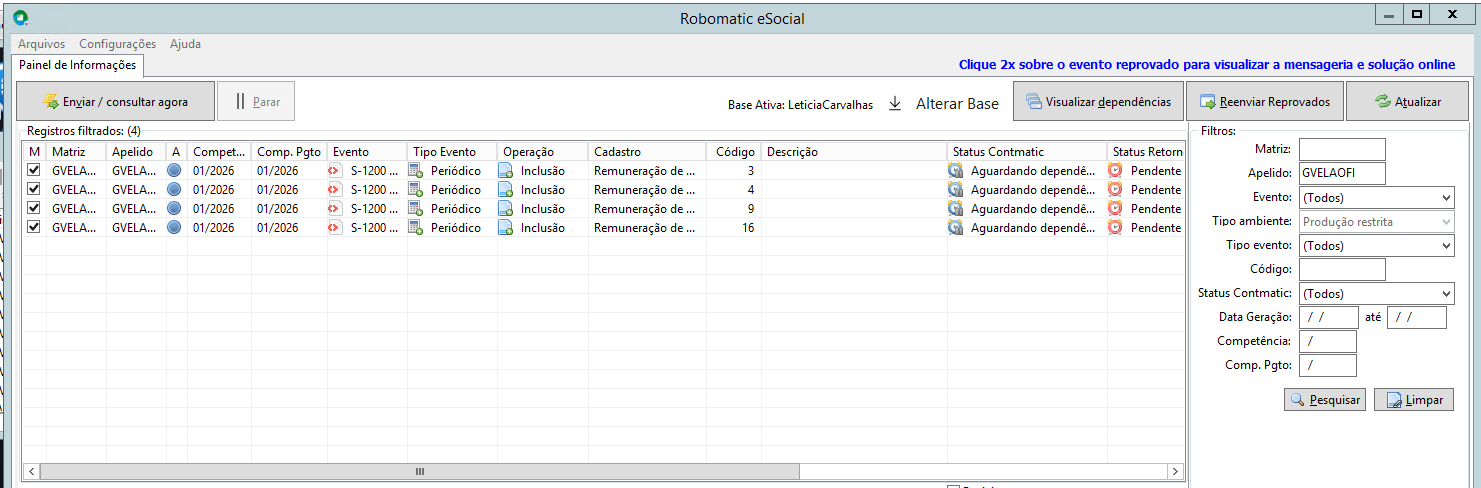The image size is (1481, 488).
Task: Click Aguardando dependência status icon, Código 4 row
Action: [x=956, y=189]
